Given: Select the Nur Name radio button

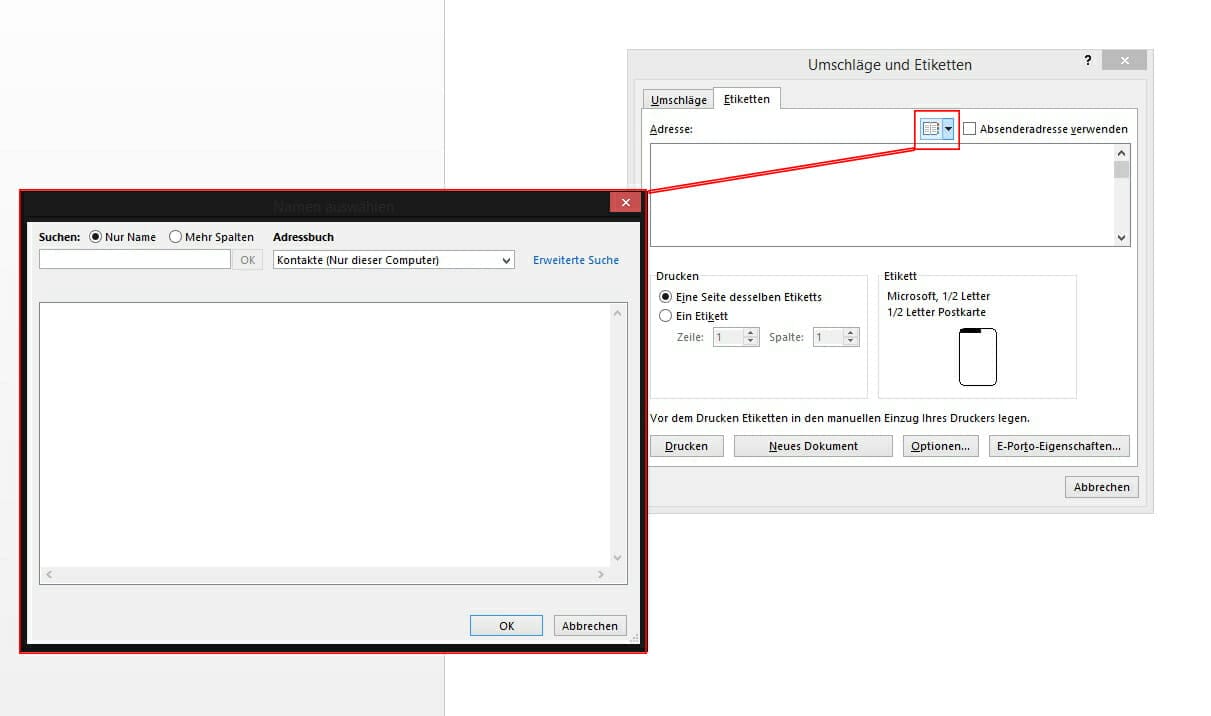Looking at the screenshot, I should click(96, 237).
